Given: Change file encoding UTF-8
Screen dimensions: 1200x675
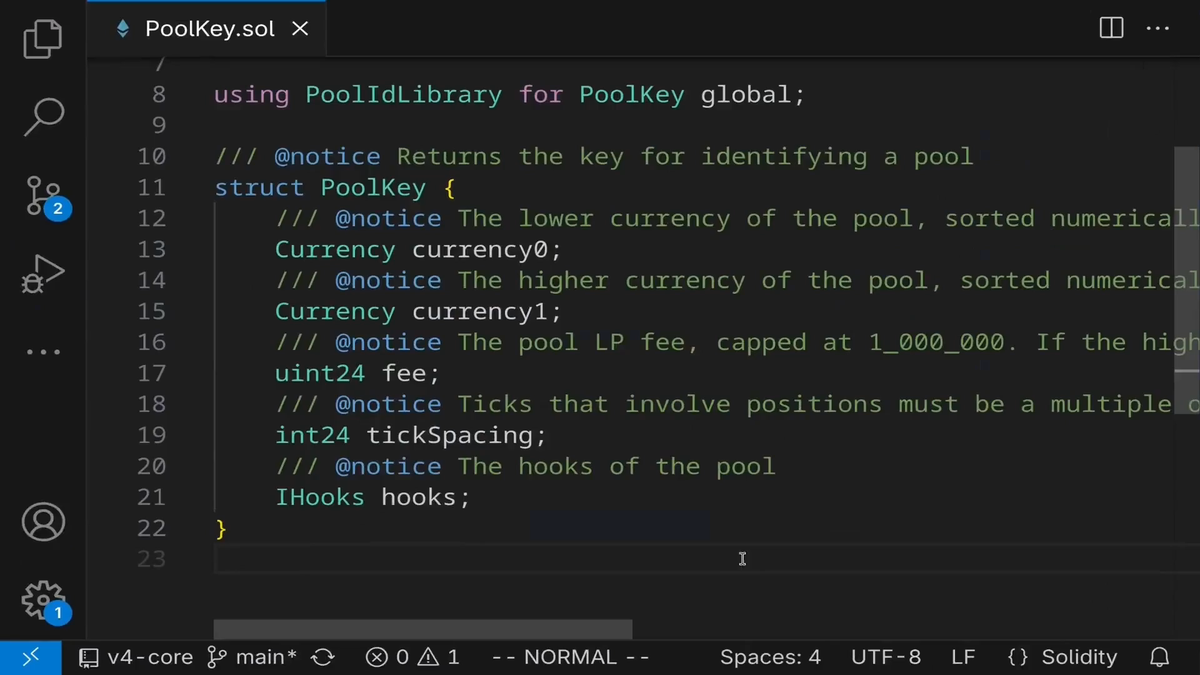Looking at the screenshot, I should pos(886,657).
